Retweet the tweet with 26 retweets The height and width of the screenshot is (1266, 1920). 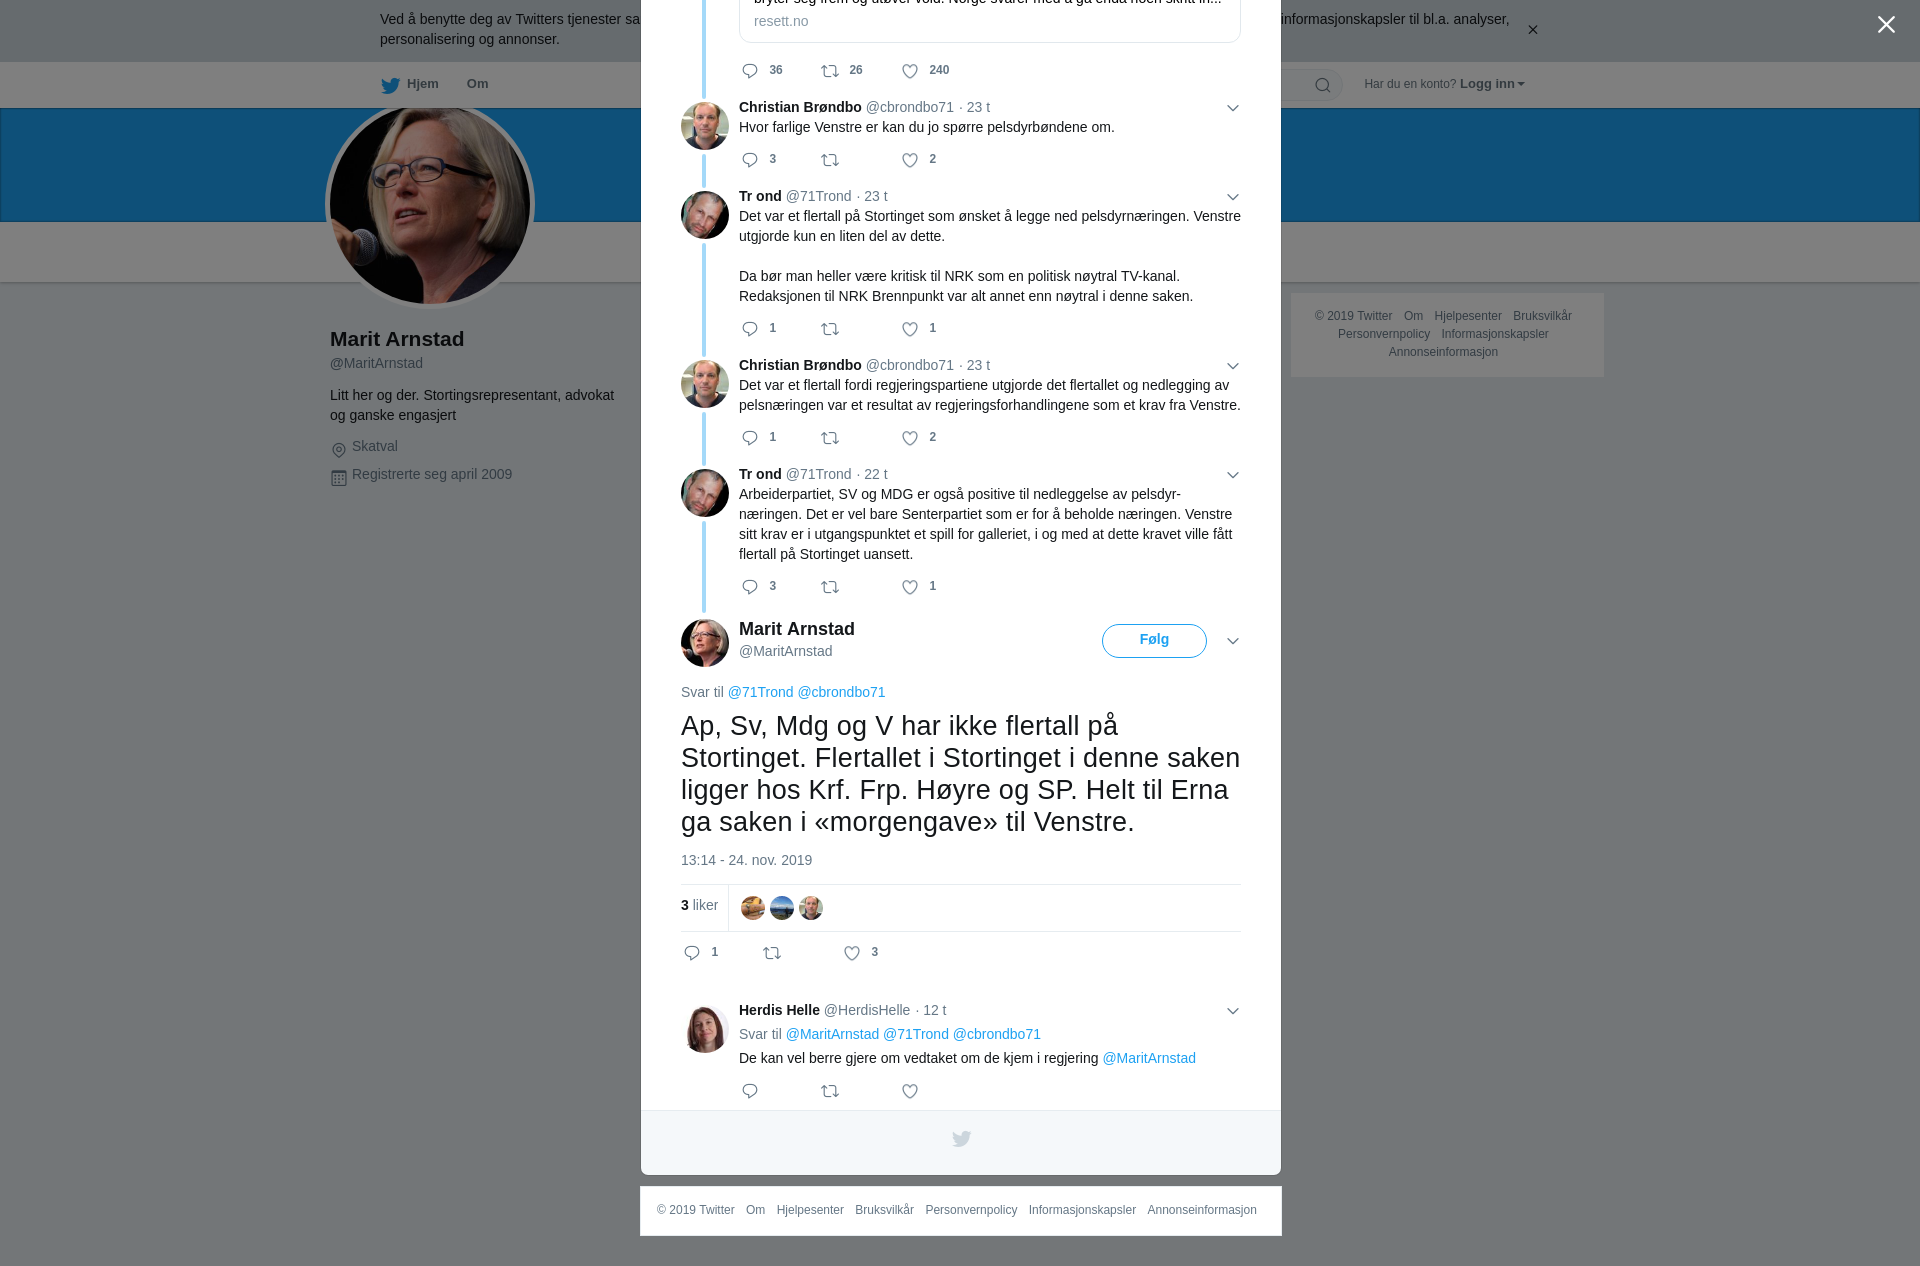coord(830,71)
